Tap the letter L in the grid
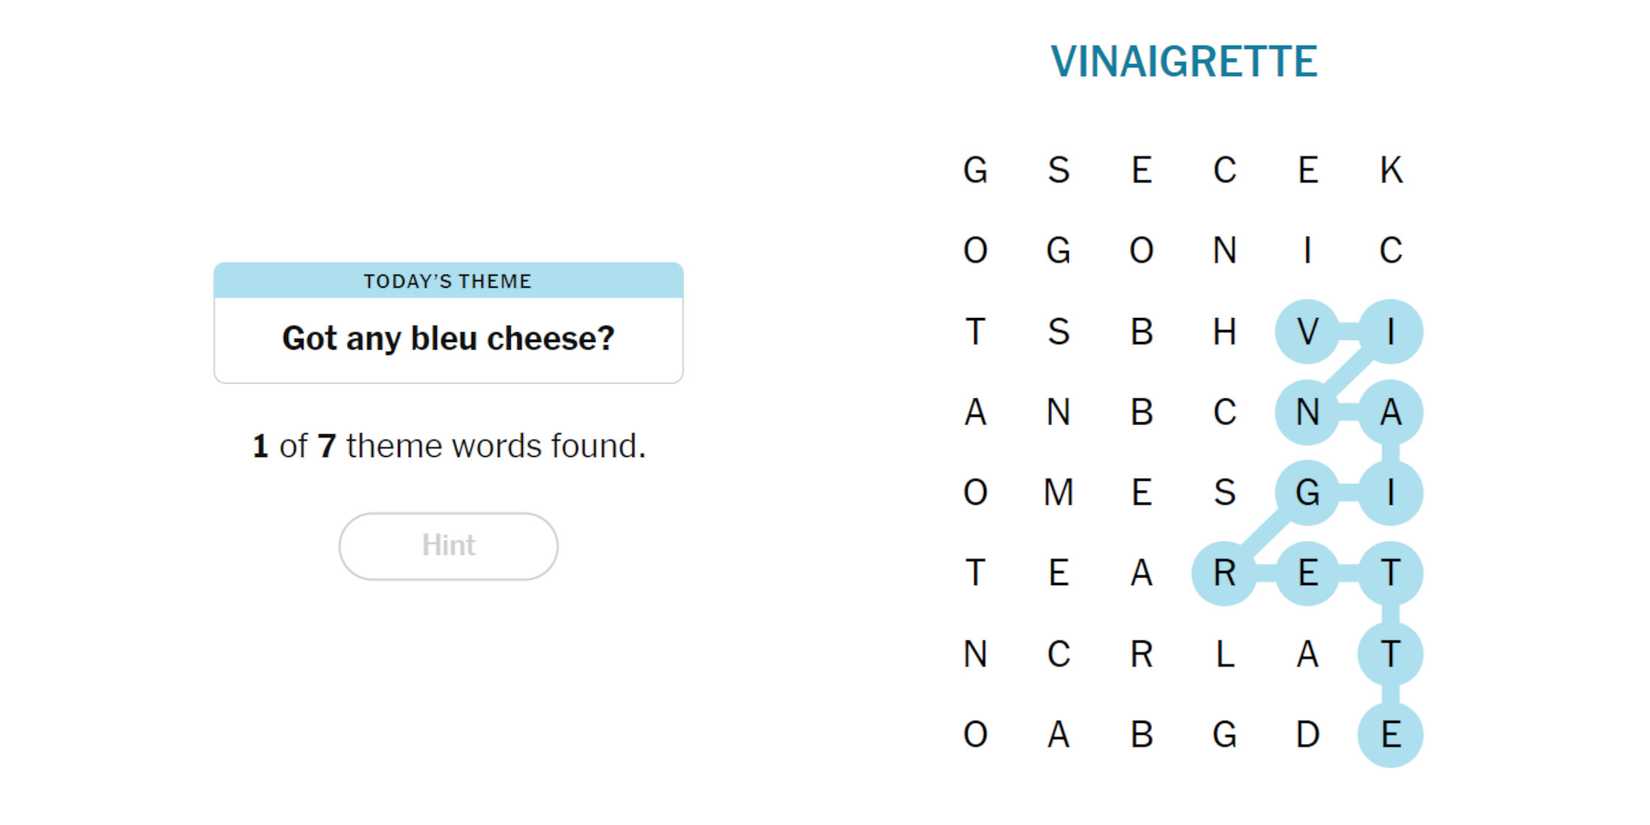The height and width of the screenshot is (825, 1650). pyautogui.click(x=1224, y=654)
